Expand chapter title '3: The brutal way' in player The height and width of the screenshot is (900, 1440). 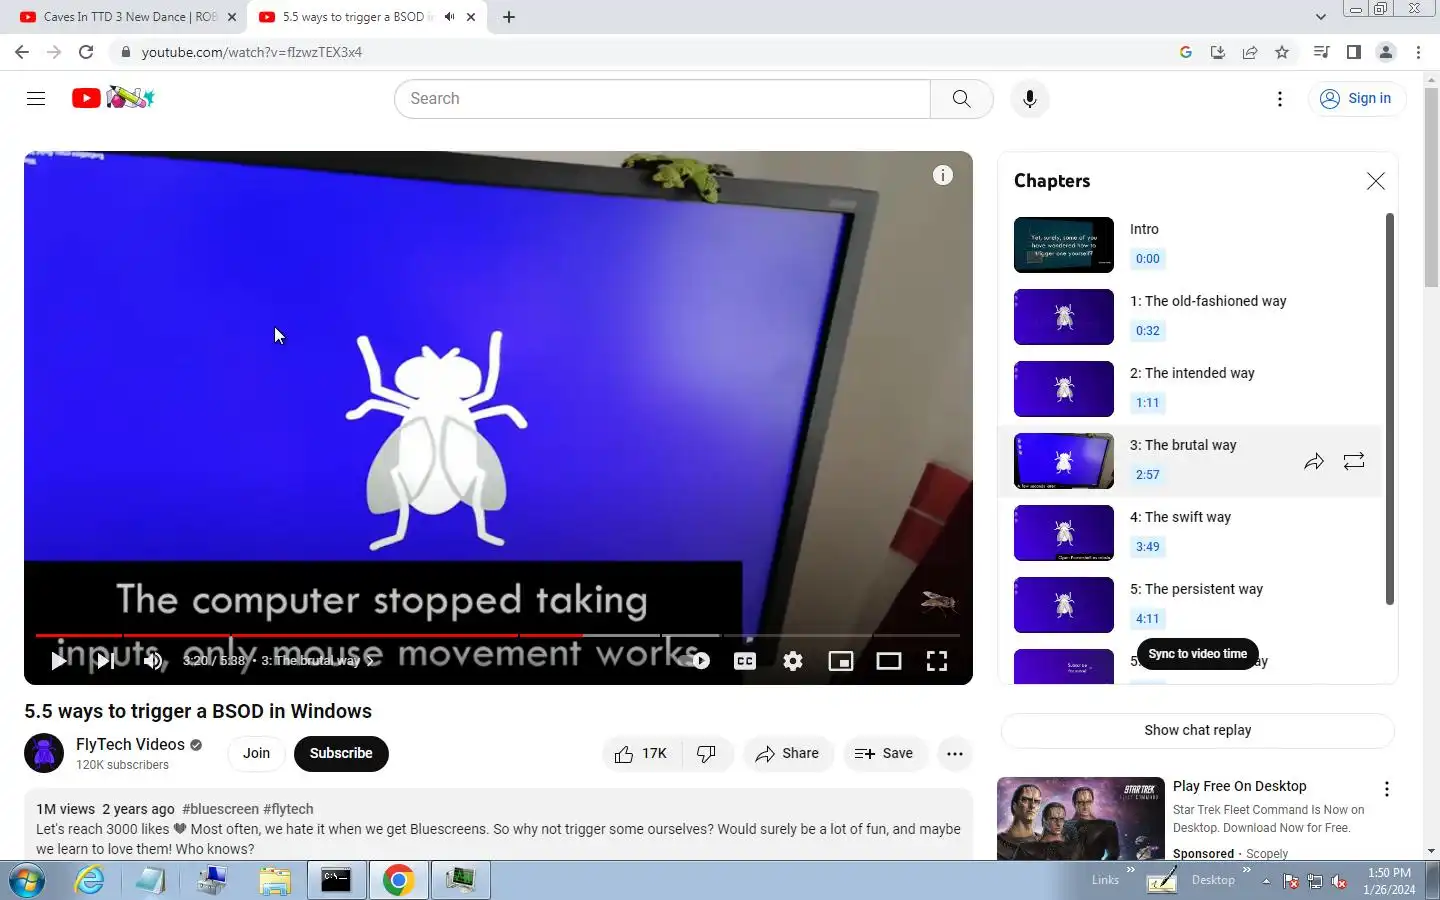pos(319,660)
